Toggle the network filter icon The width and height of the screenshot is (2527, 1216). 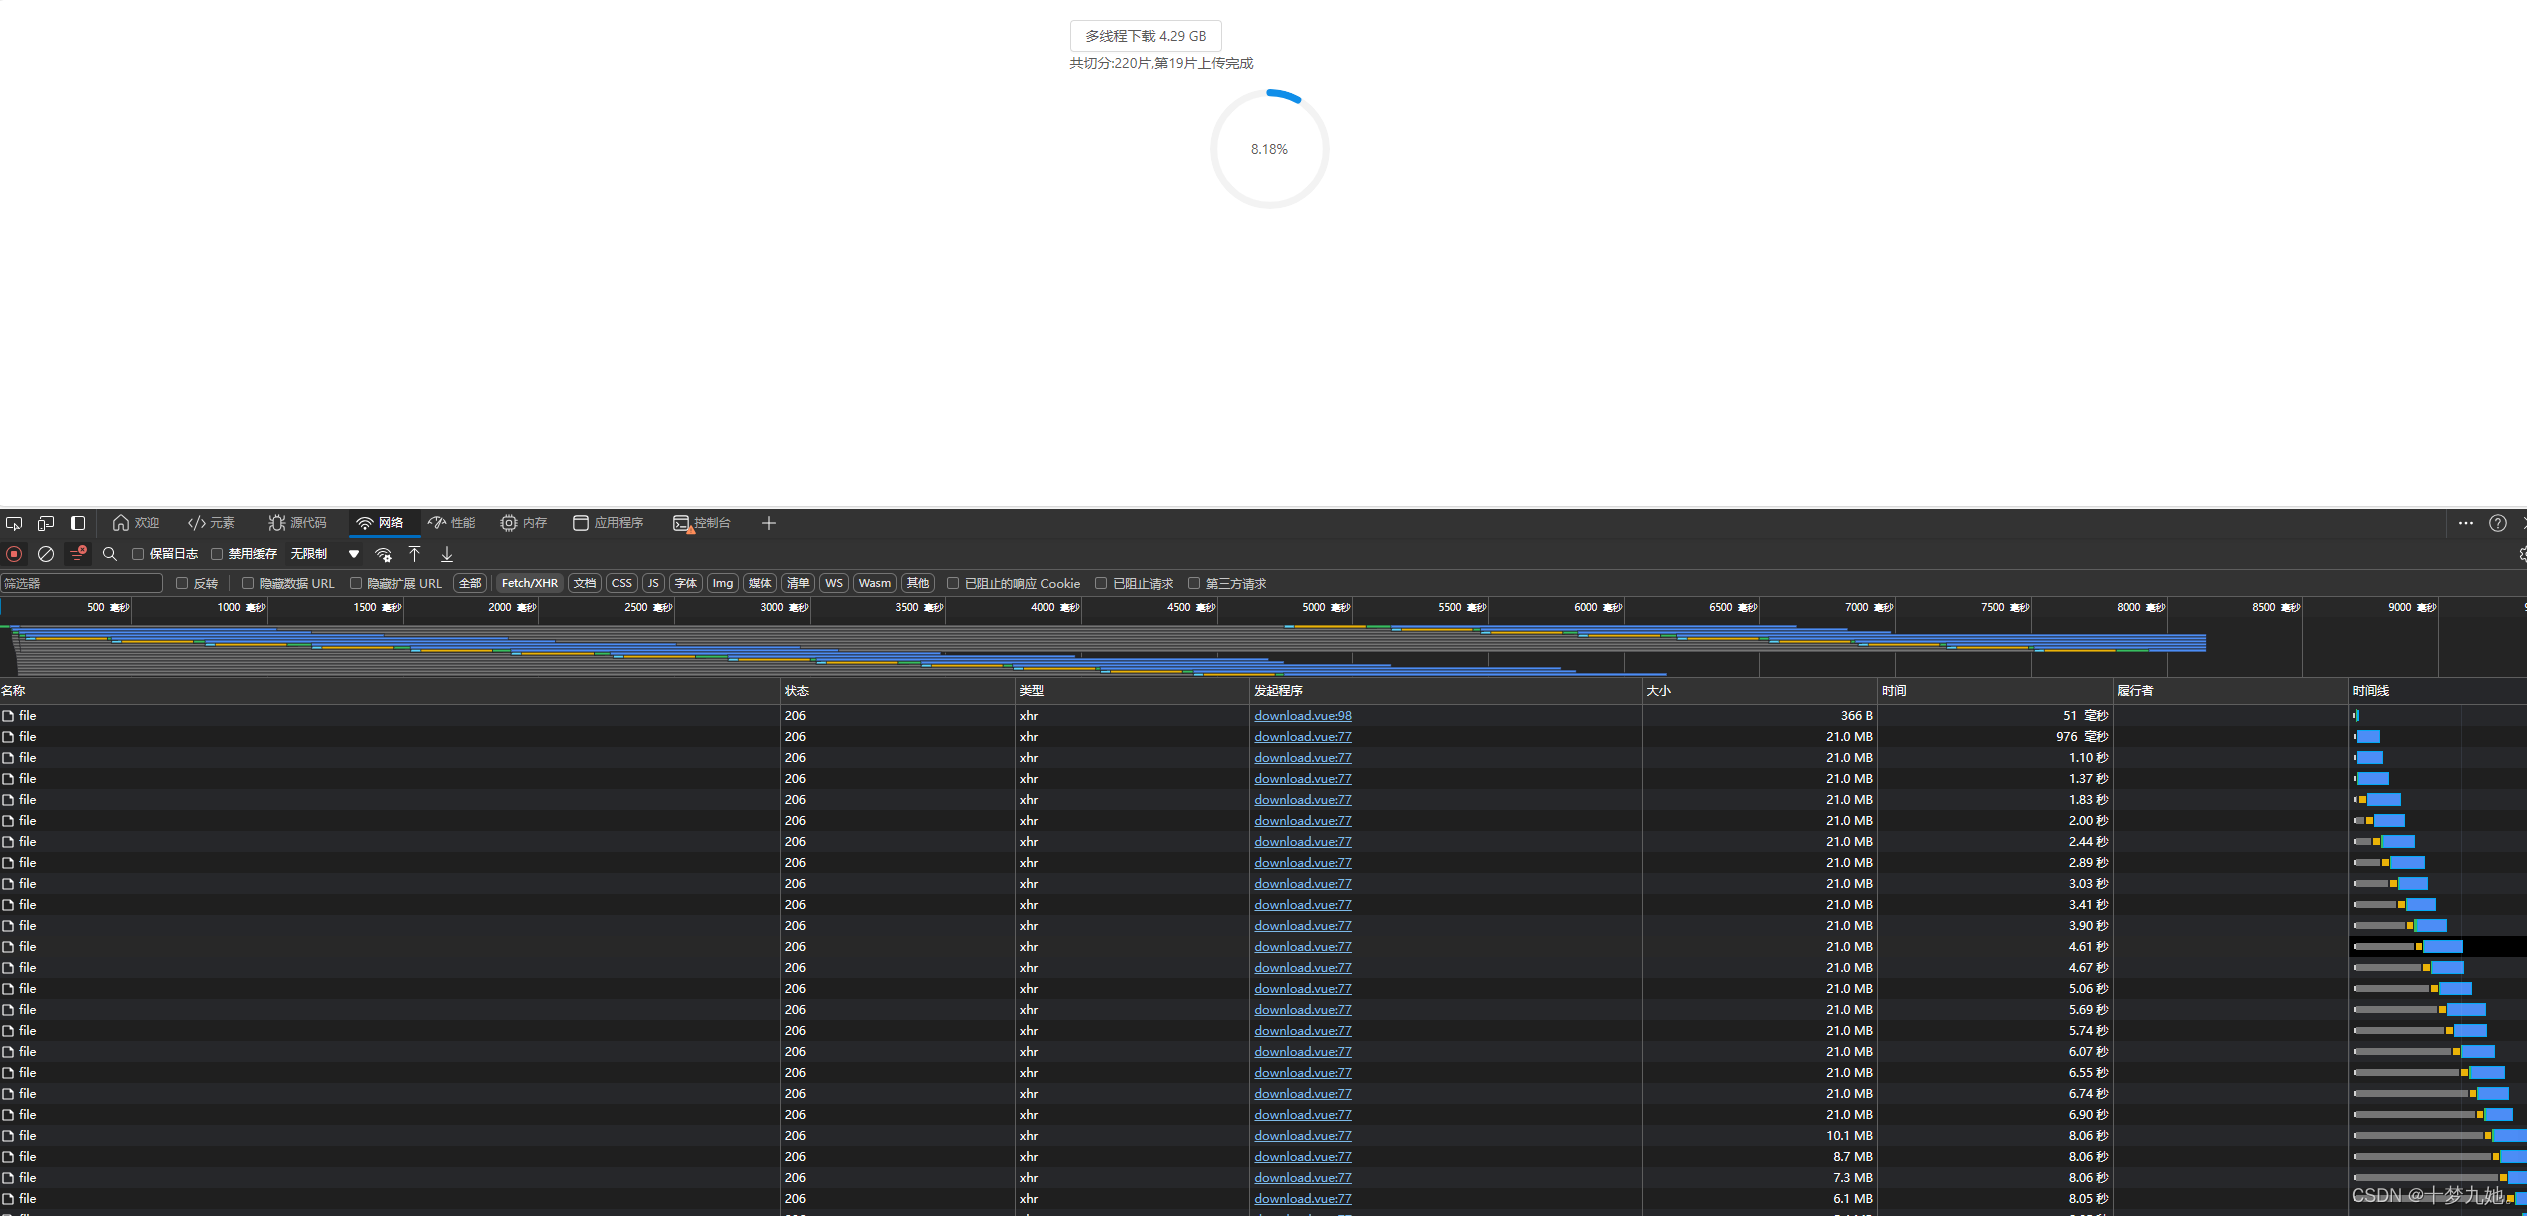(78, 554)
